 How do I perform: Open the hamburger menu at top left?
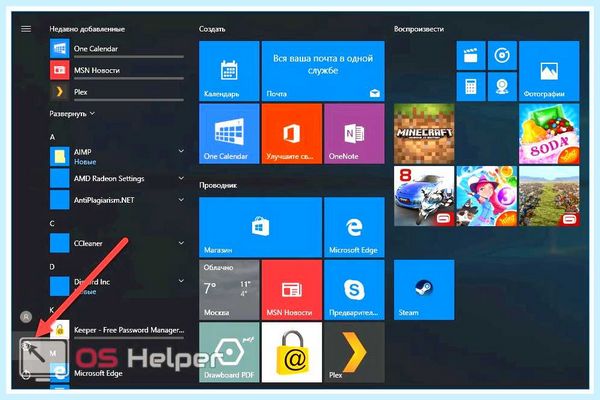tap(26, 29)
